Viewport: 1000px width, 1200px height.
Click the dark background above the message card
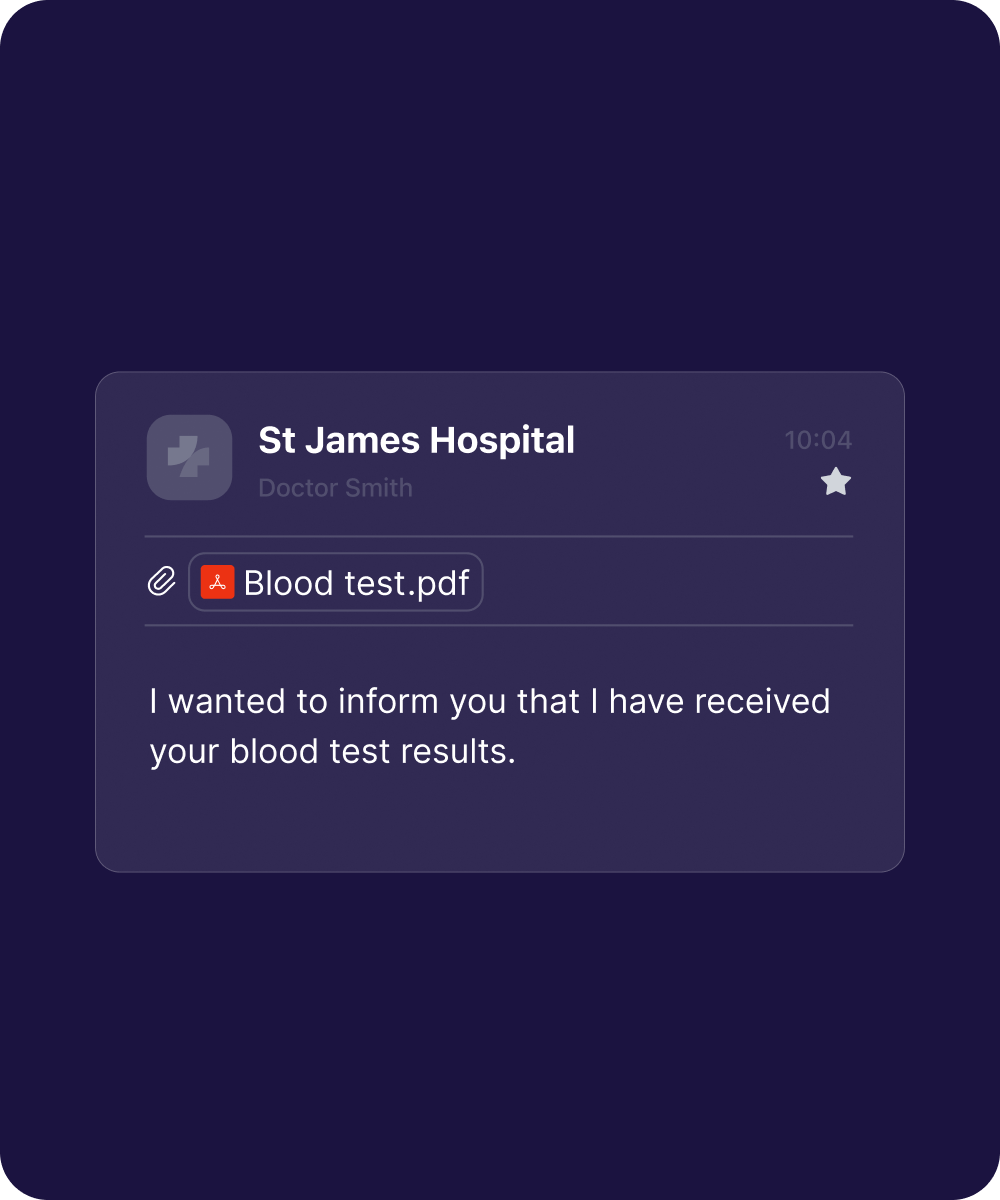(500, 200)
